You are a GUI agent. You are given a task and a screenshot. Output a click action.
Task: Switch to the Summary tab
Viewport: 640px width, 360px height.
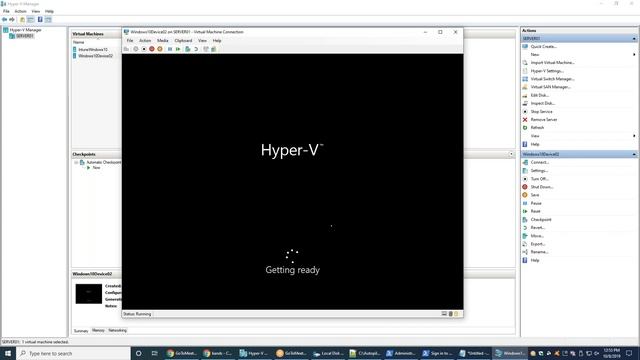tap(81, 331)
